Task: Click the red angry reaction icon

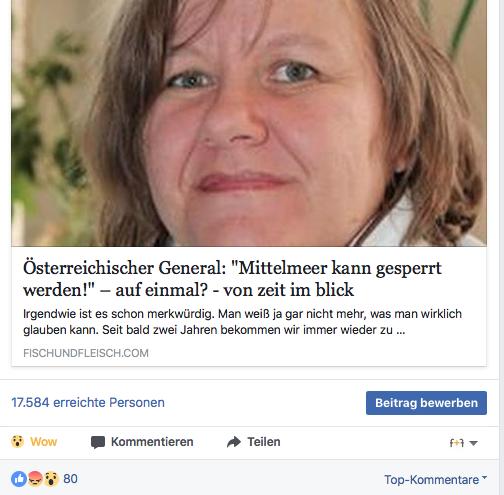Action: click(x=35, y=479)
